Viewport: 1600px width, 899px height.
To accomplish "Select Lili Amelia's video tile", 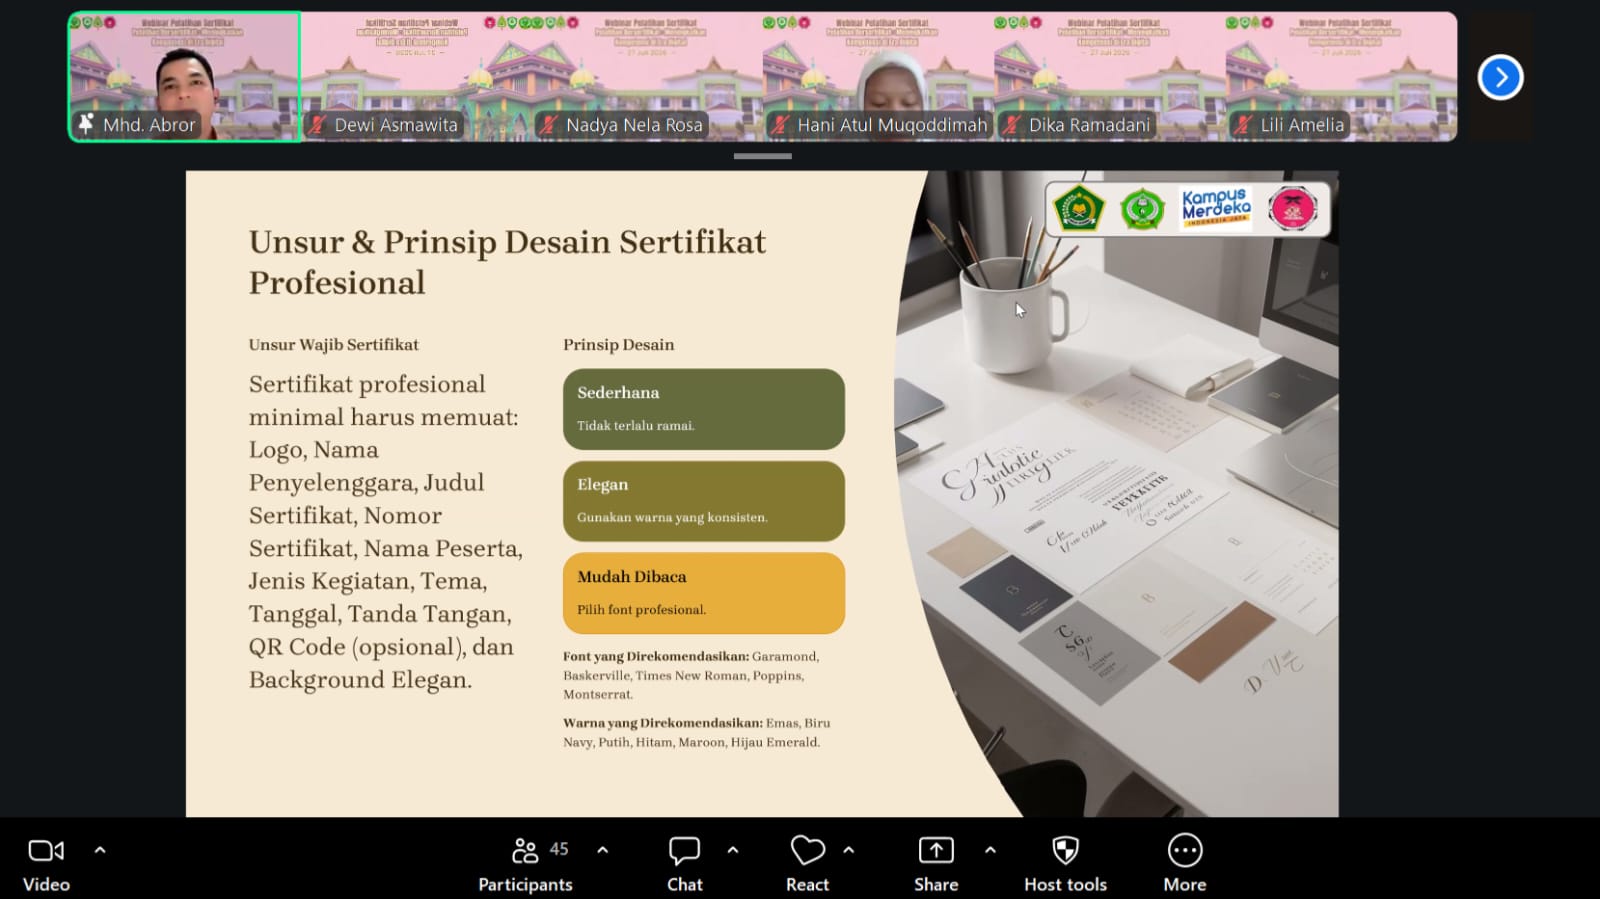I will (x=1342, y=77).
